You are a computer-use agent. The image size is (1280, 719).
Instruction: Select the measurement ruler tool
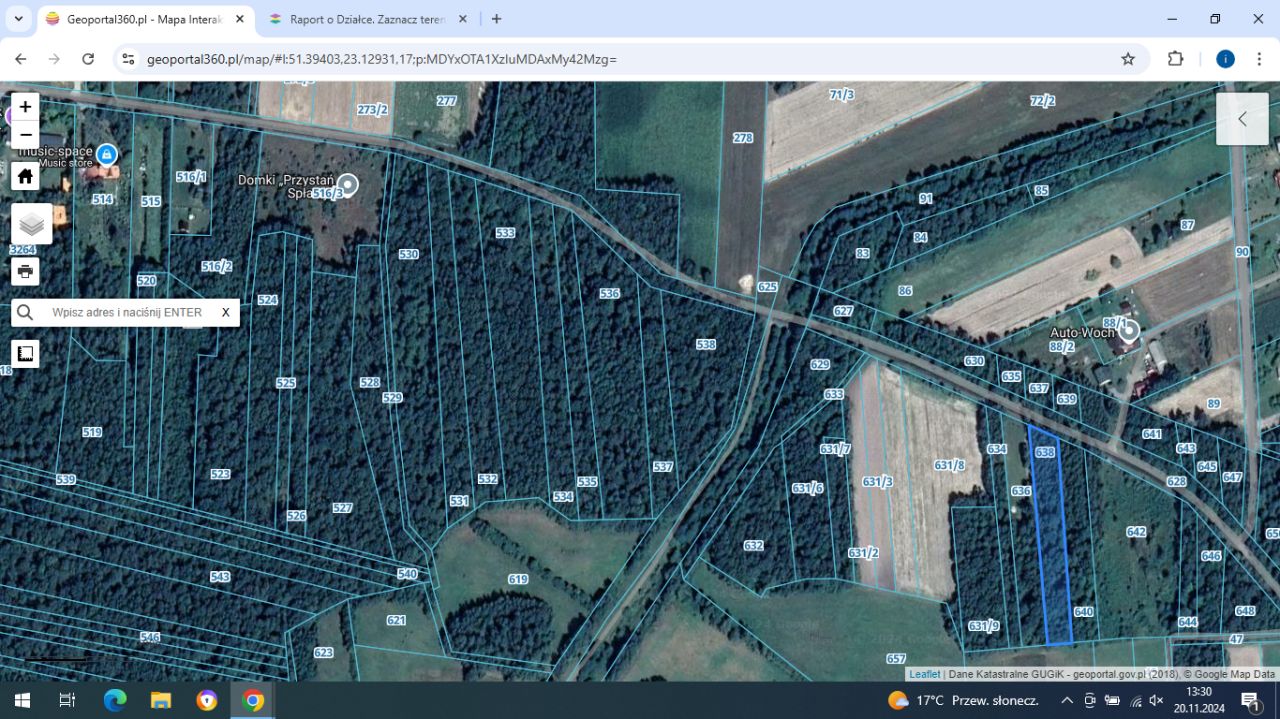coord(25,353)
